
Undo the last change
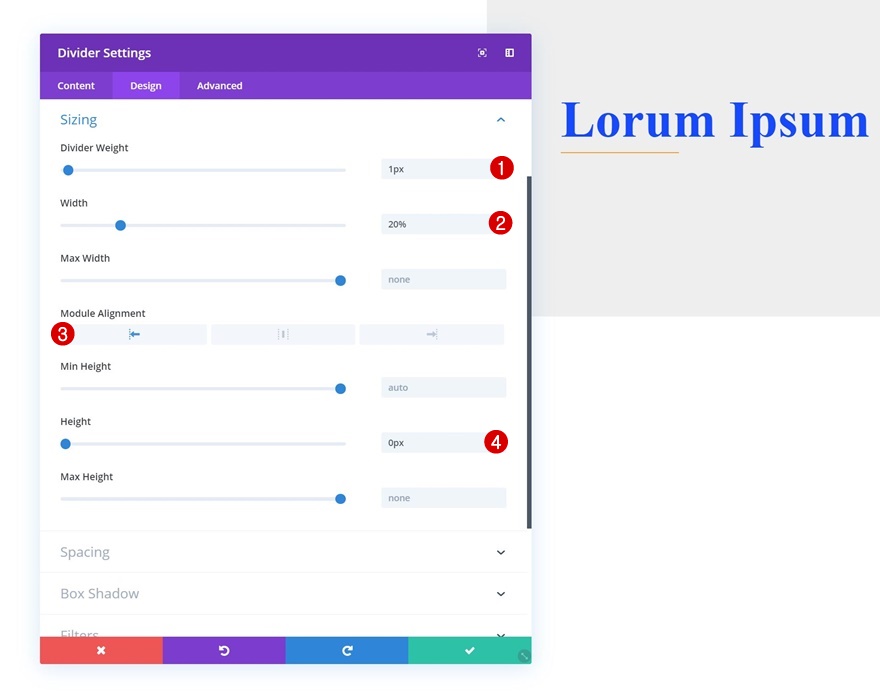[x=224, y=650]
